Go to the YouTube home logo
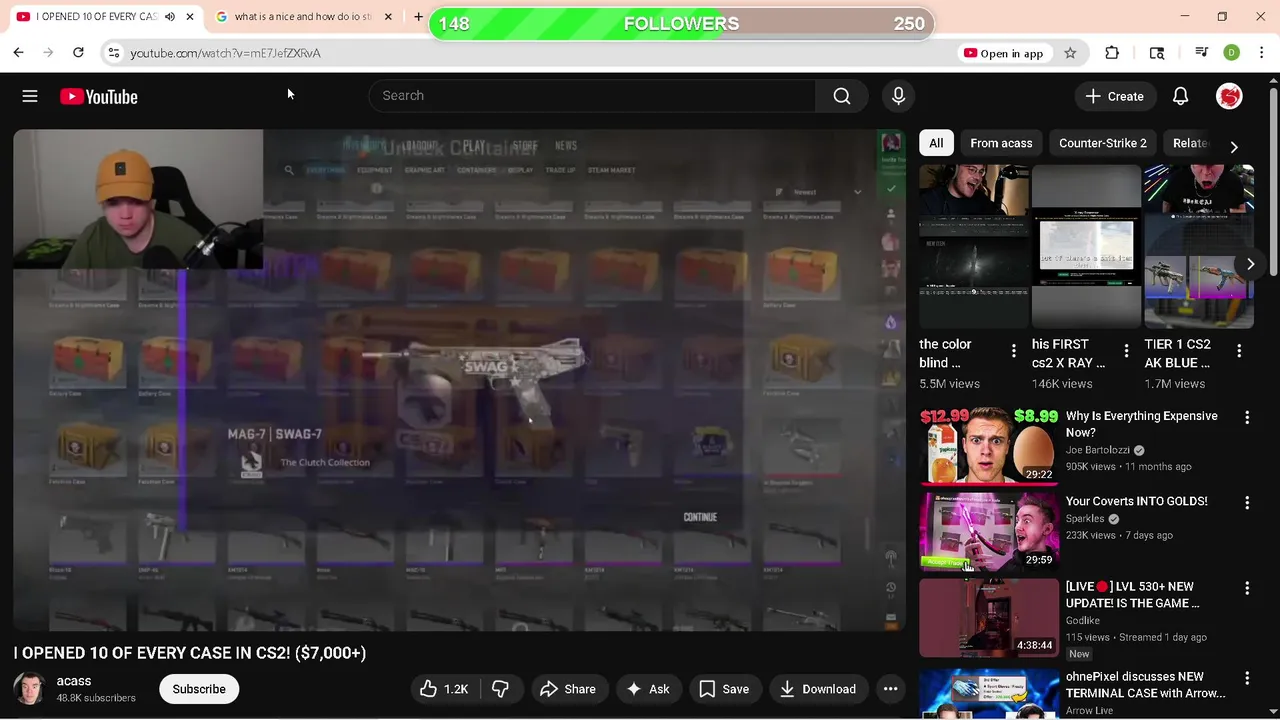 click(98, 96)
